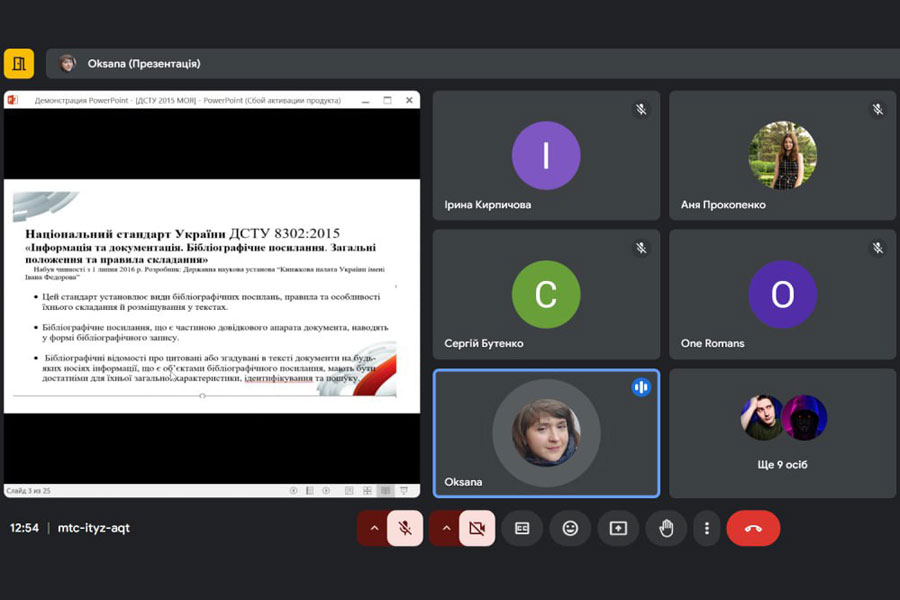Screen dimensions: 900x600
Task: Open the three-dot more options menu
Action: tap(707, 528)
